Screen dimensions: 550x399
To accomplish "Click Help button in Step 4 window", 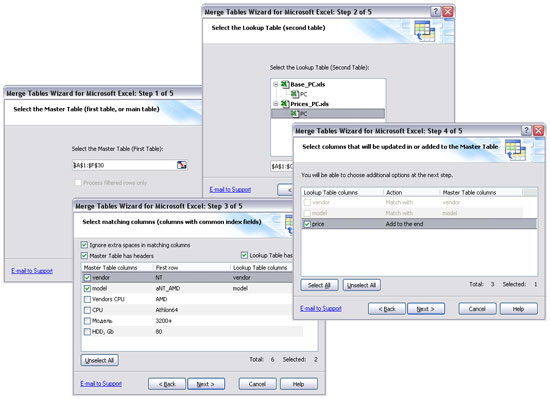I will point(518,309).
